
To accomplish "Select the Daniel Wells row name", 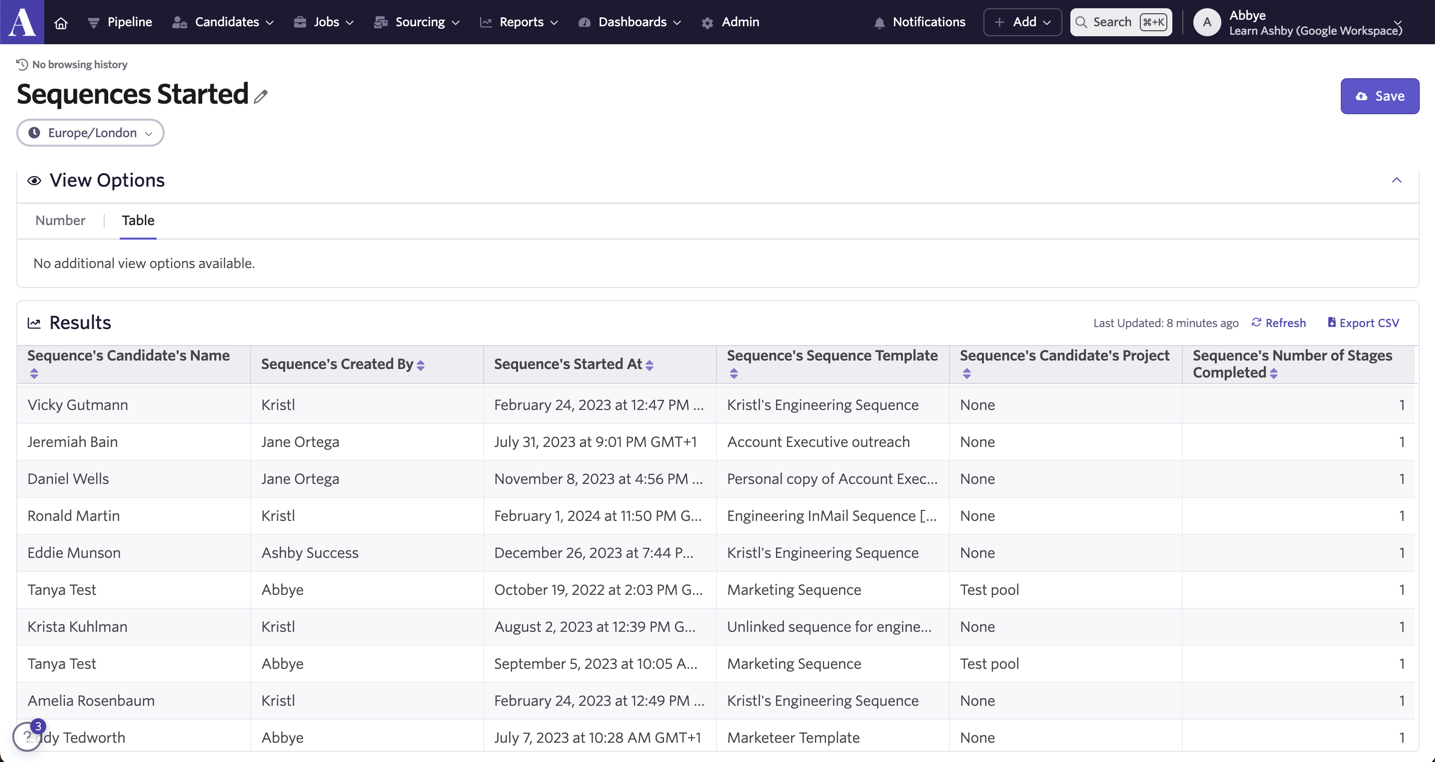I will point(68,479).
